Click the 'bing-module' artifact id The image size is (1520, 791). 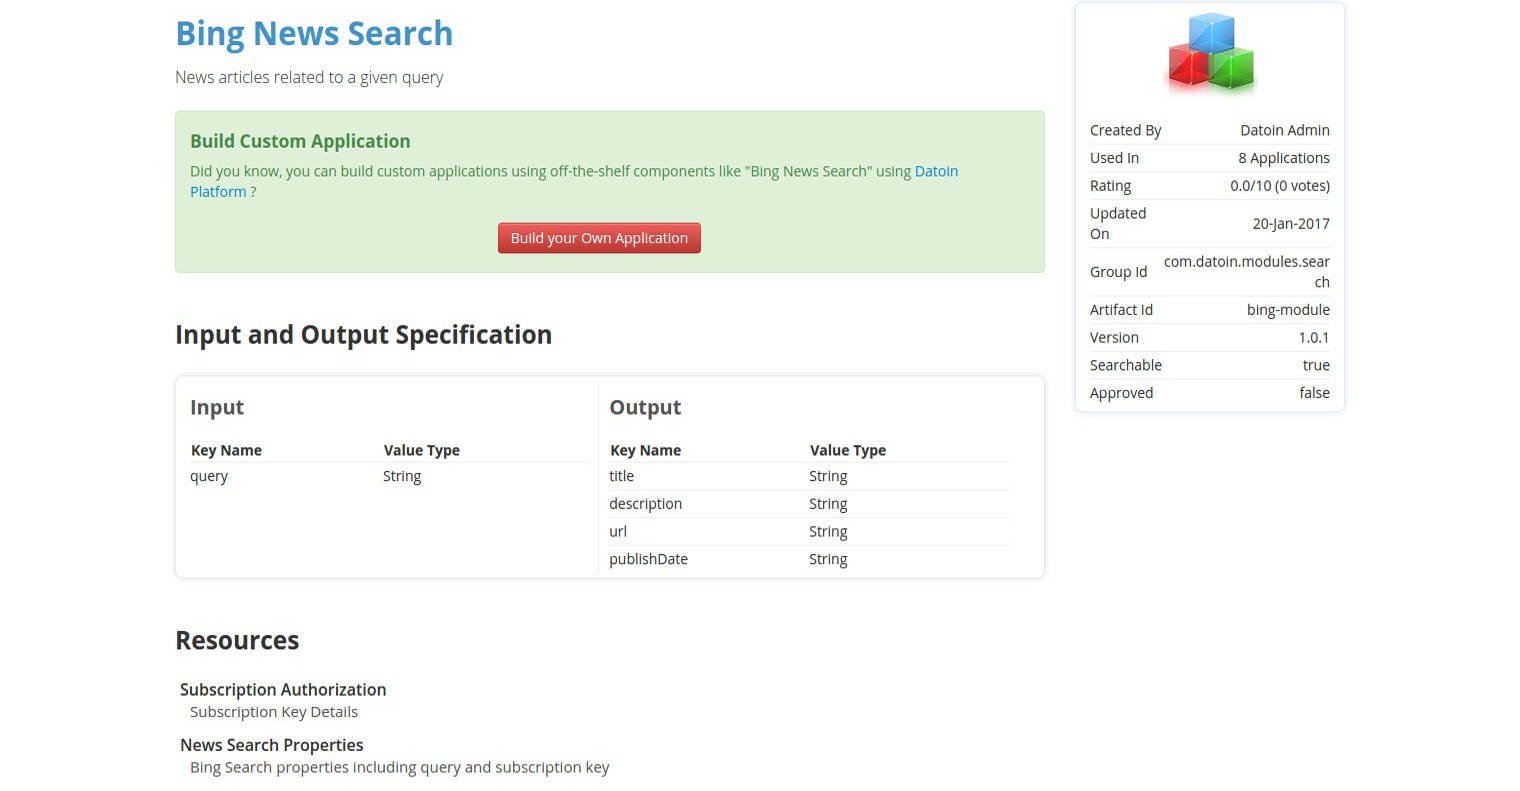pyautogui.click(x=1288, y=310)
